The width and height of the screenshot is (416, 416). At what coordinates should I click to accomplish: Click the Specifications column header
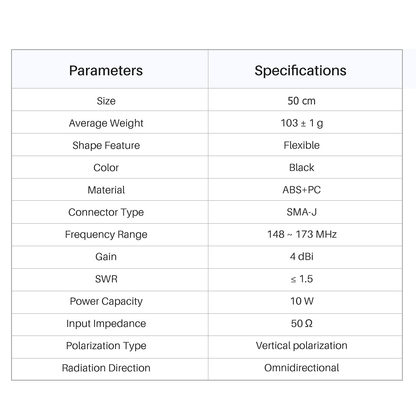(x=300, y=71)
